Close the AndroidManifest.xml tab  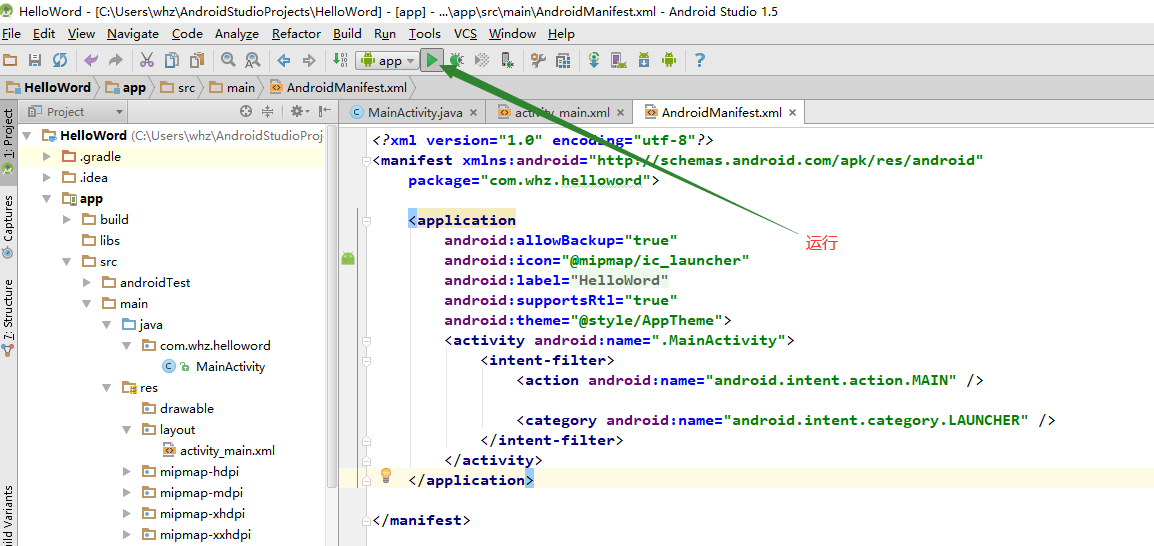coord(793,113)
